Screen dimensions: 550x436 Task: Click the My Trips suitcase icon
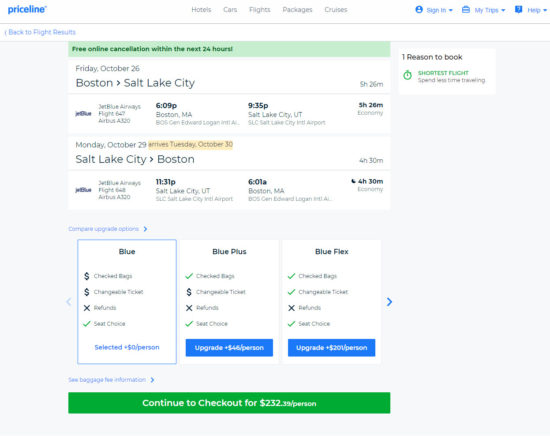pyautogui.click(x=466, y=9)
